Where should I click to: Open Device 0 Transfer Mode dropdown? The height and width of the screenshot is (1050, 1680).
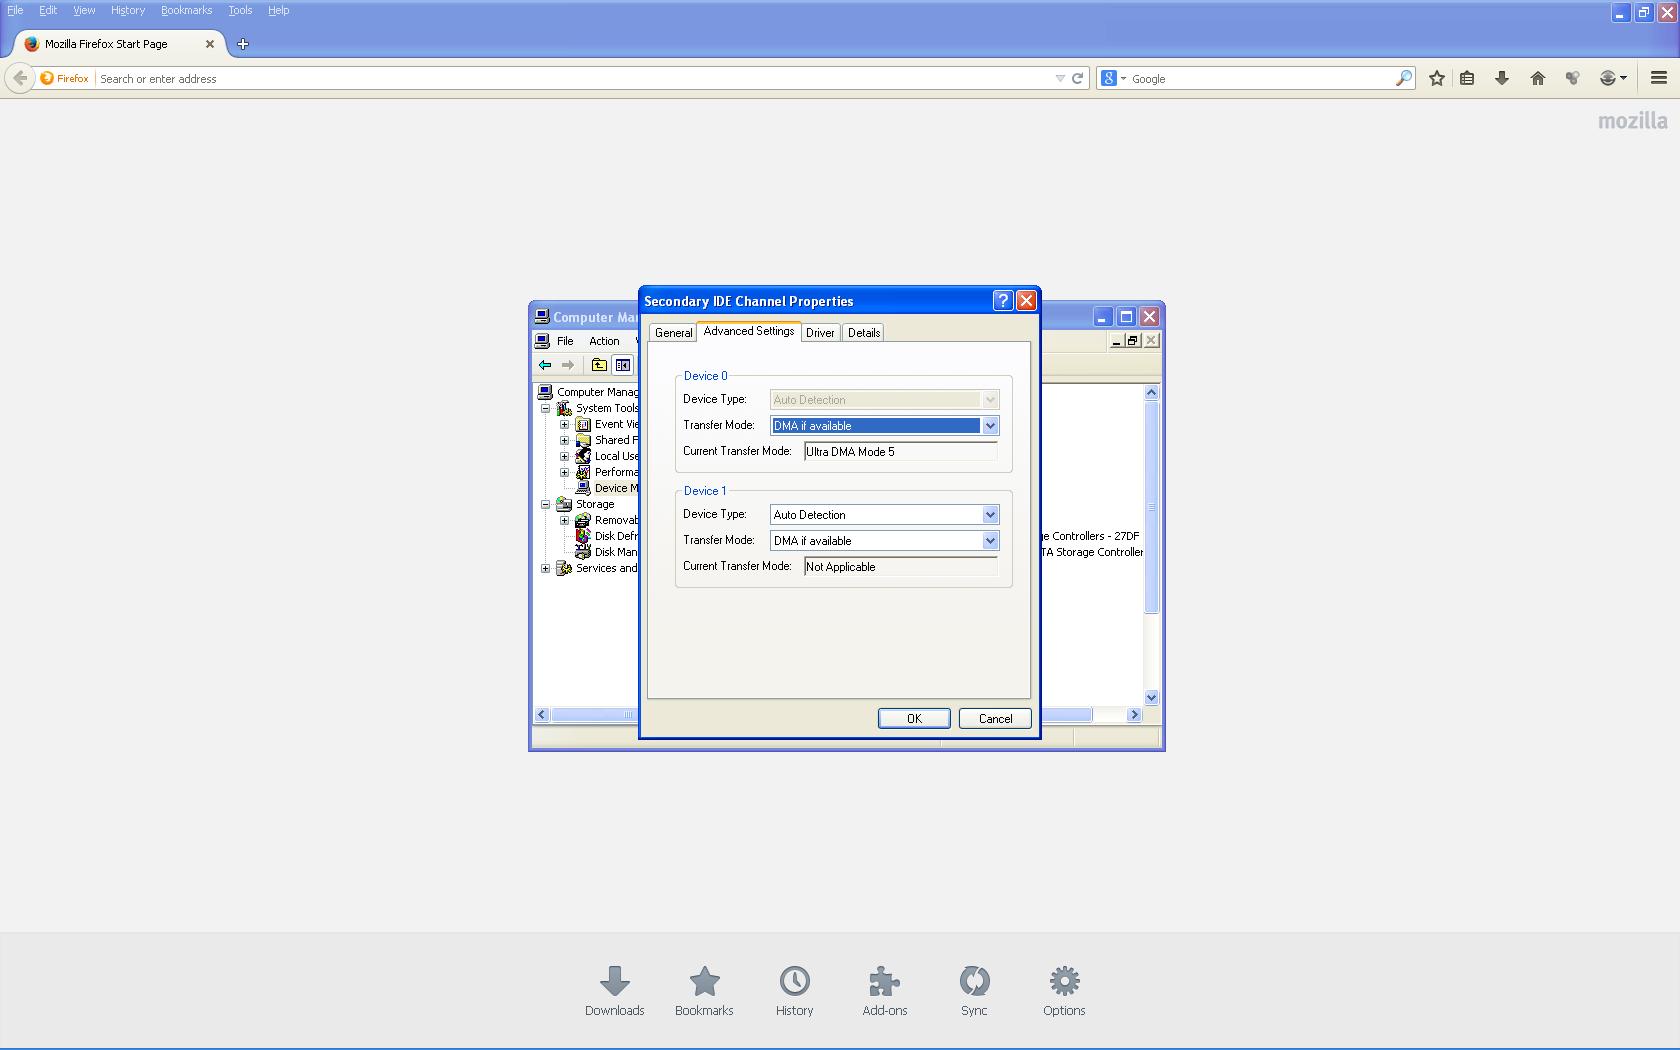[990, 426]
